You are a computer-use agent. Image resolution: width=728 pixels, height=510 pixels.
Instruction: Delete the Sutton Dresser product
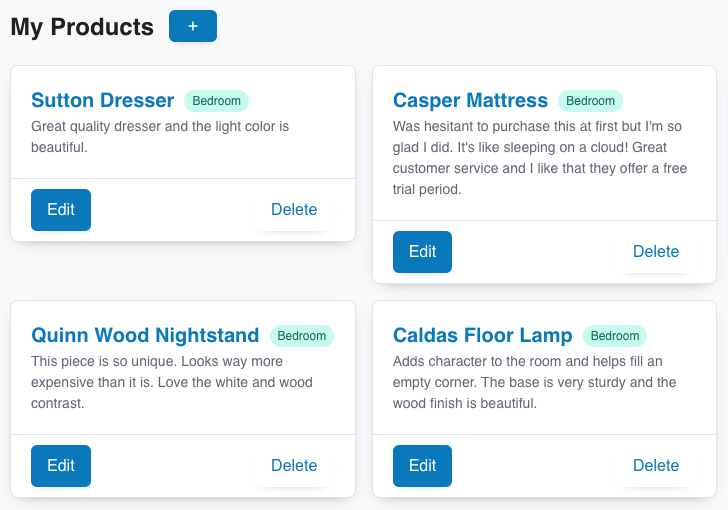[x=294, y=209]
